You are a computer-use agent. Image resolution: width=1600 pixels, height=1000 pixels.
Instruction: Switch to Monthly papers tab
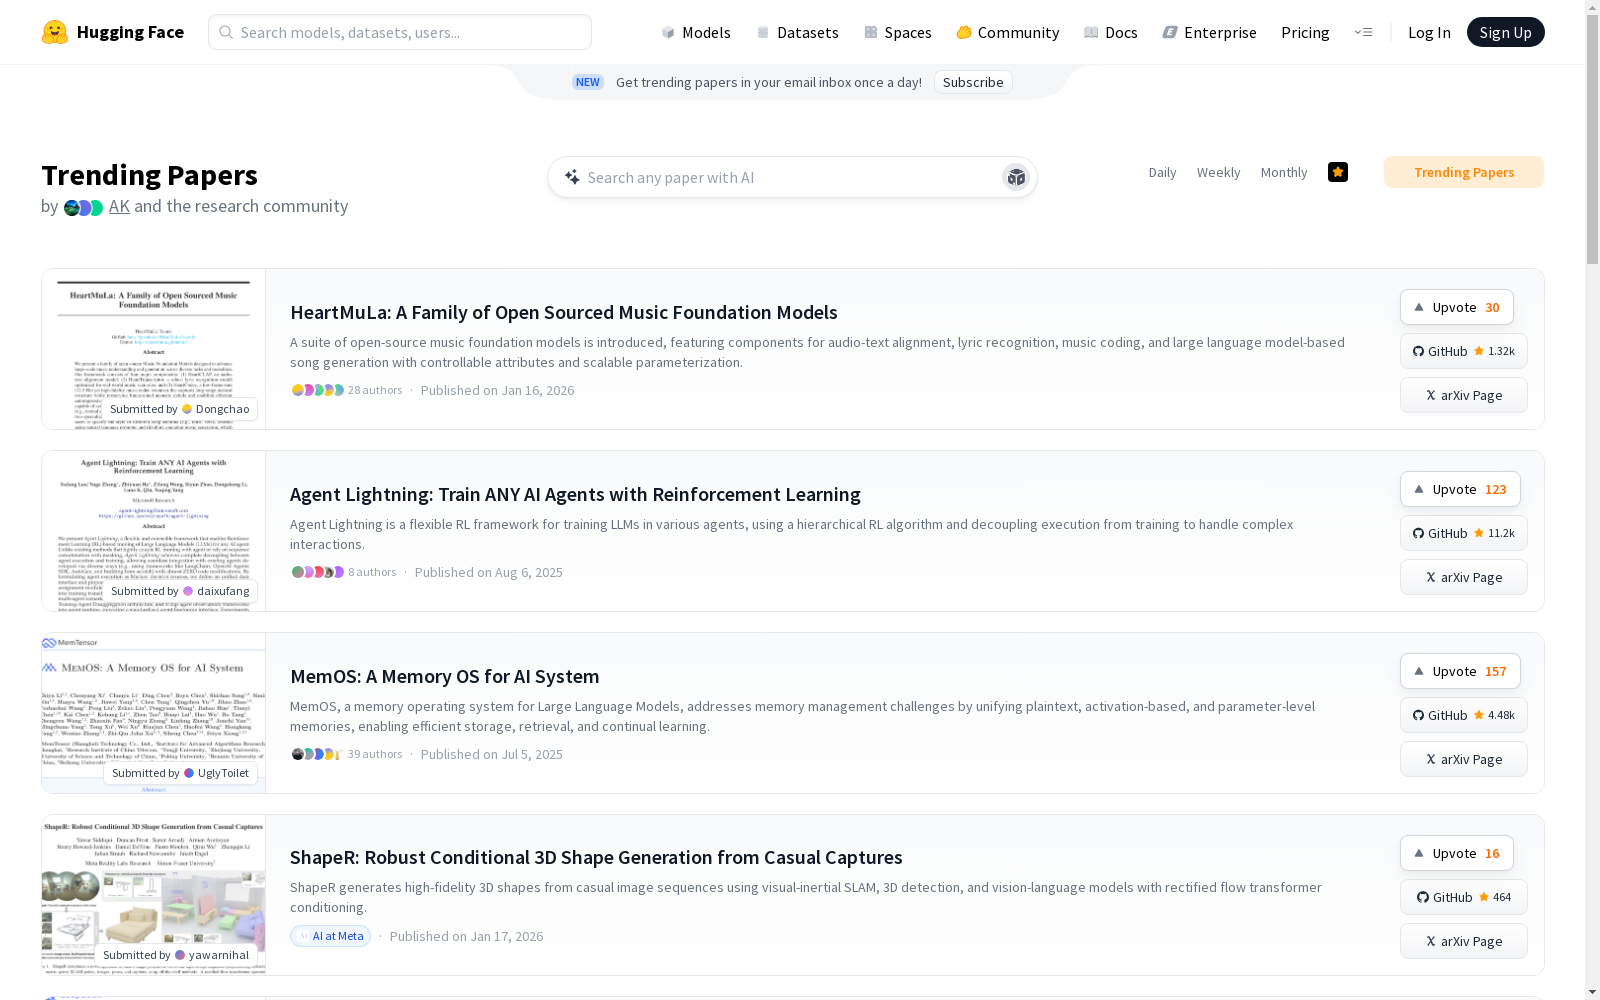click(x=1283, y=172)
